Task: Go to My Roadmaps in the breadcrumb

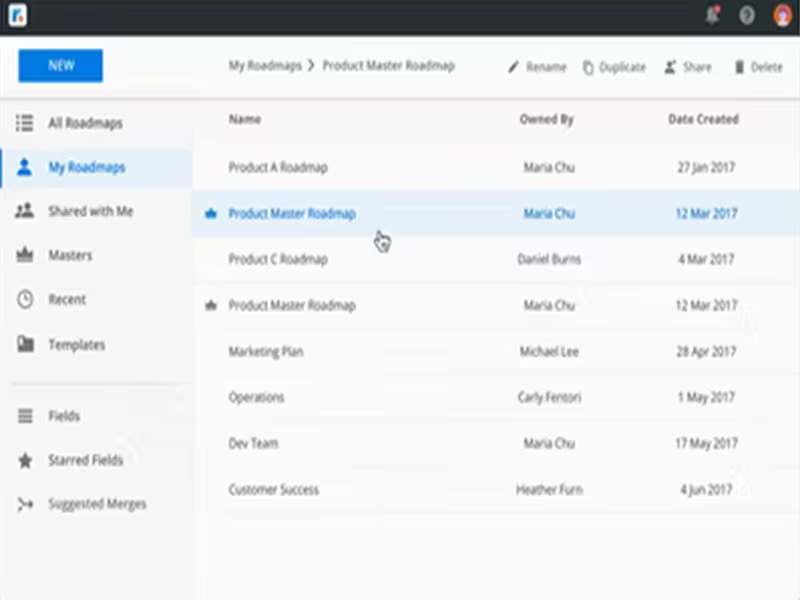Action: click(x=265, y=66)
